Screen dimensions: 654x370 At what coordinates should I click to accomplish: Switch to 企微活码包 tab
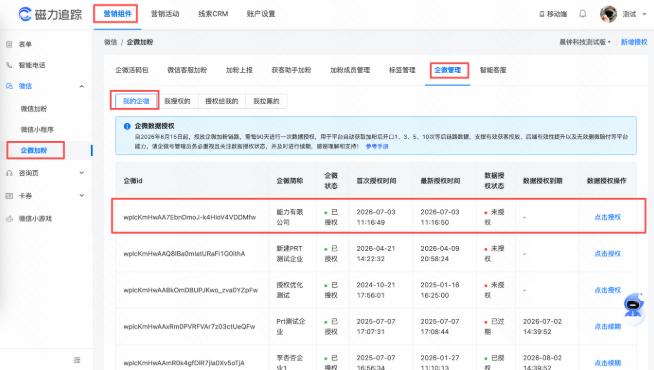pos(132,70)
